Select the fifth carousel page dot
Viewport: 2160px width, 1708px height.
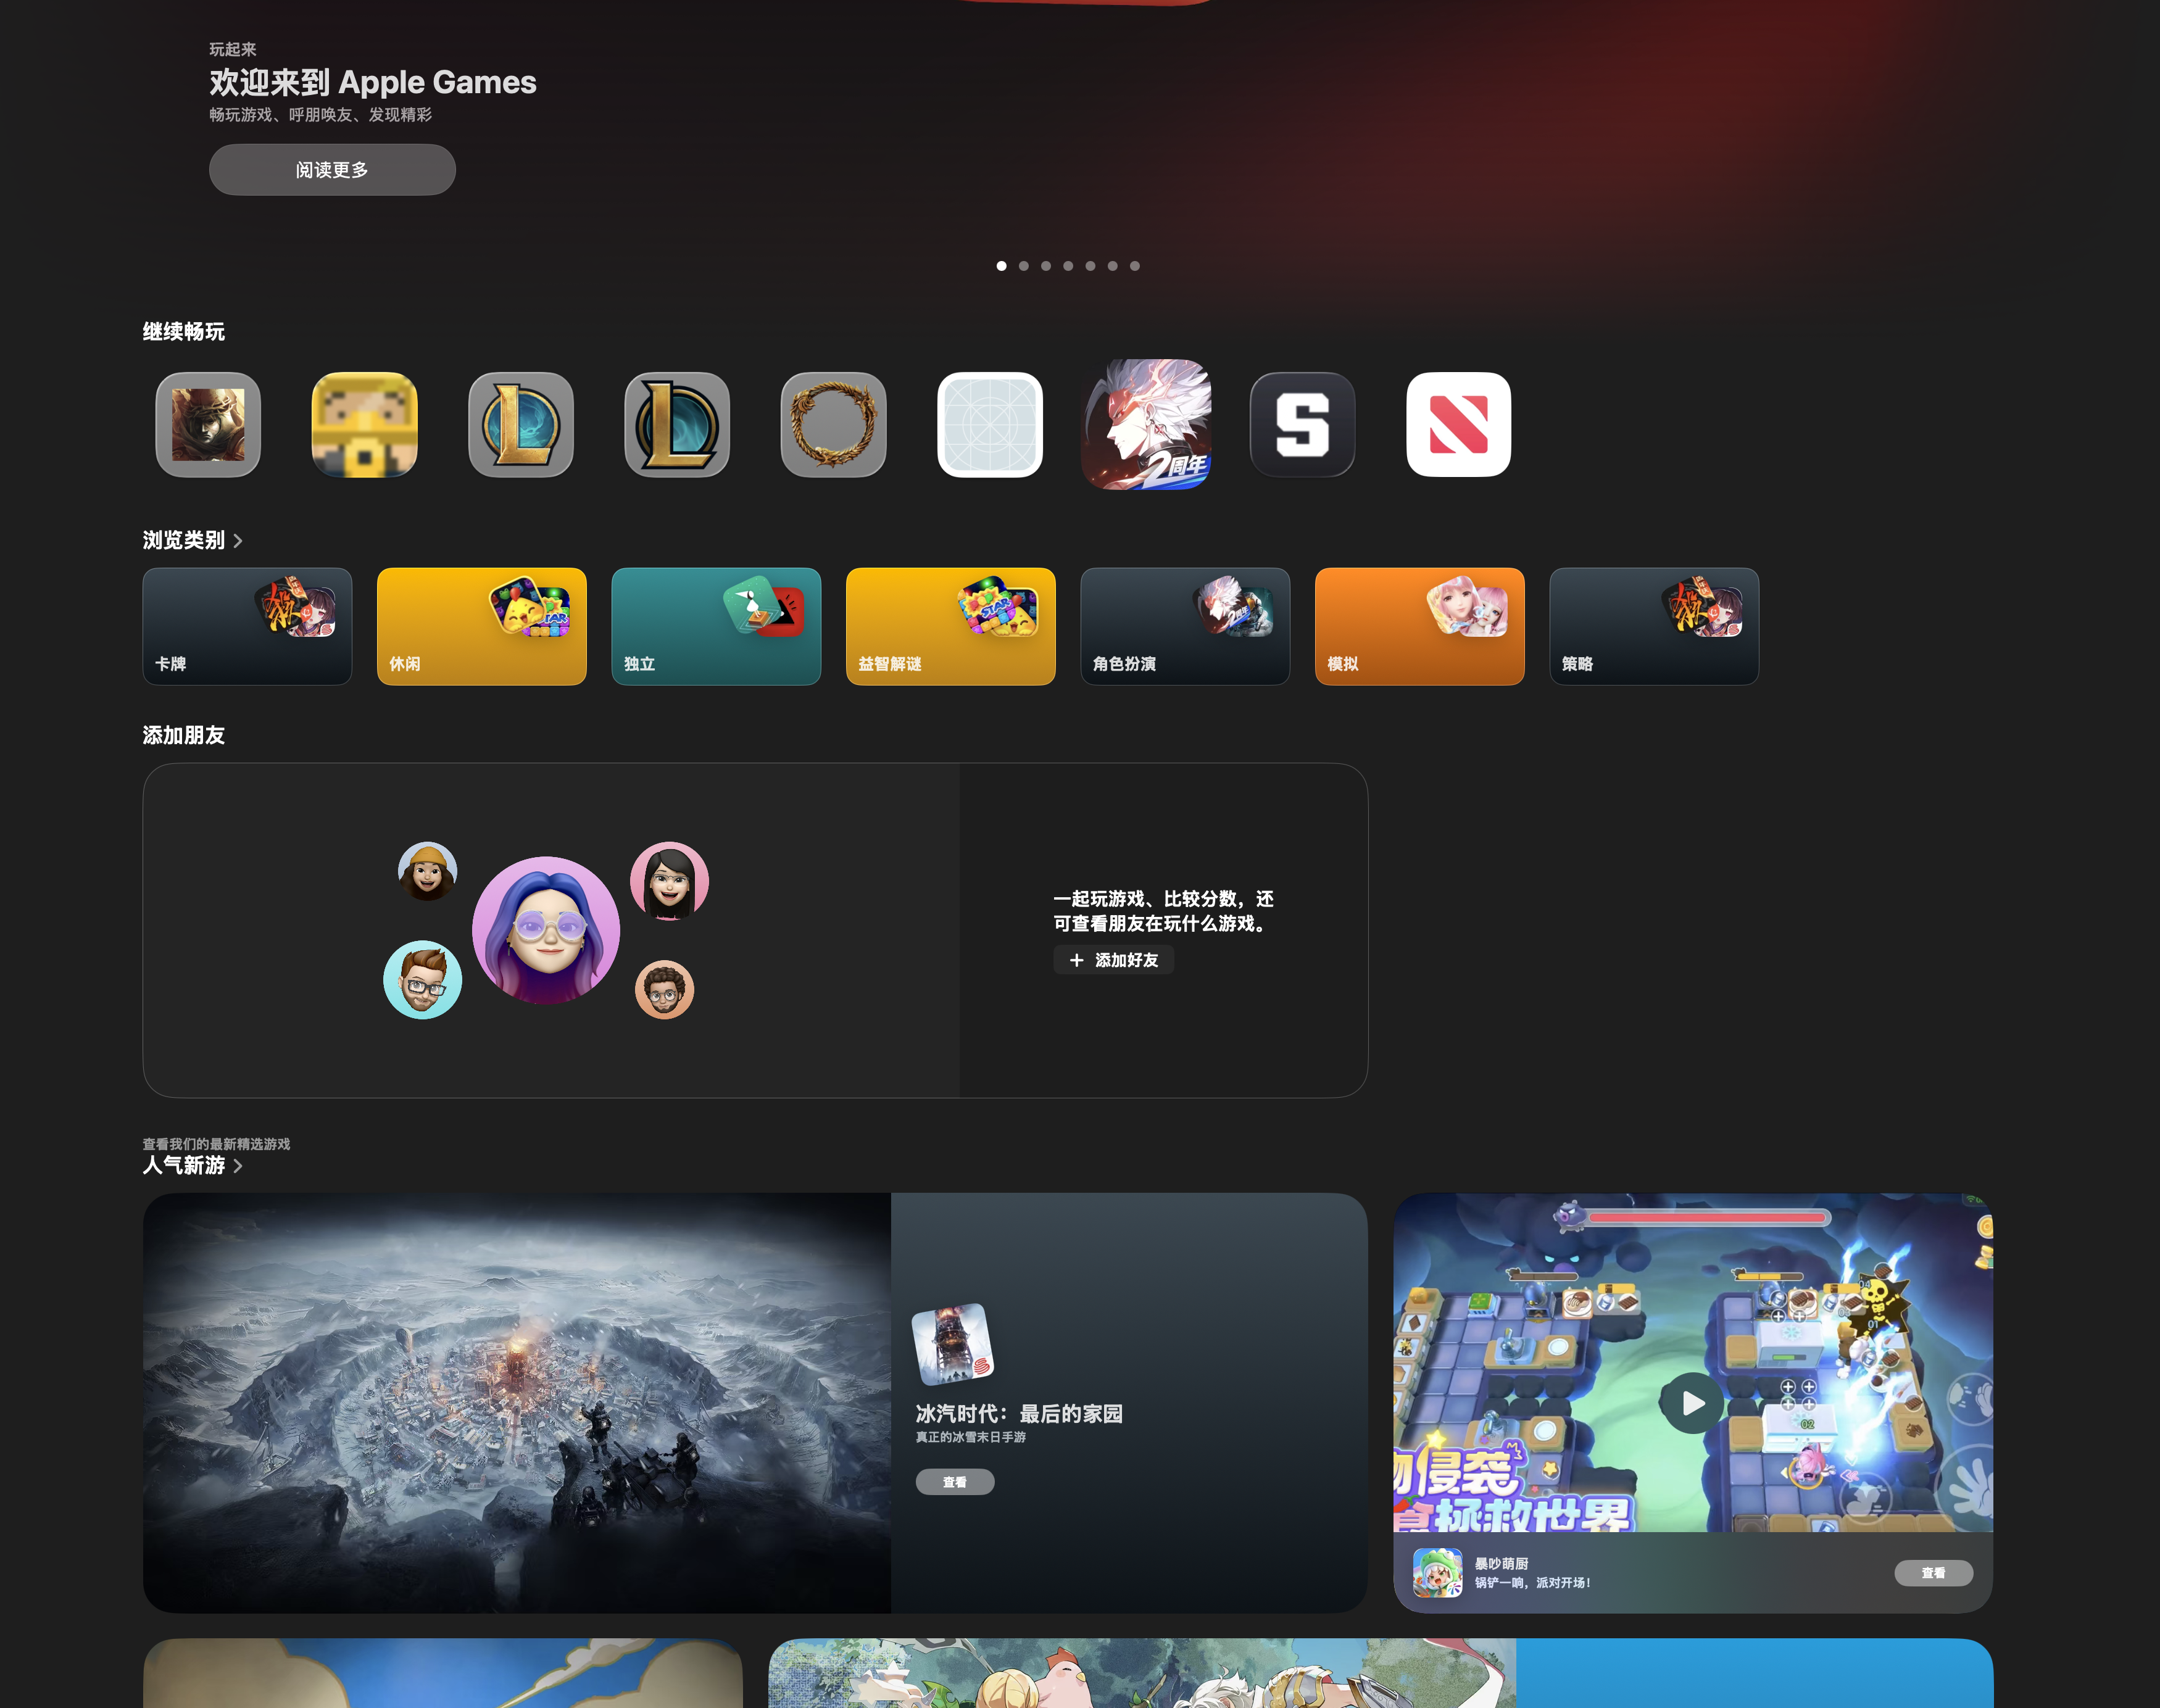coord(1090,266)
